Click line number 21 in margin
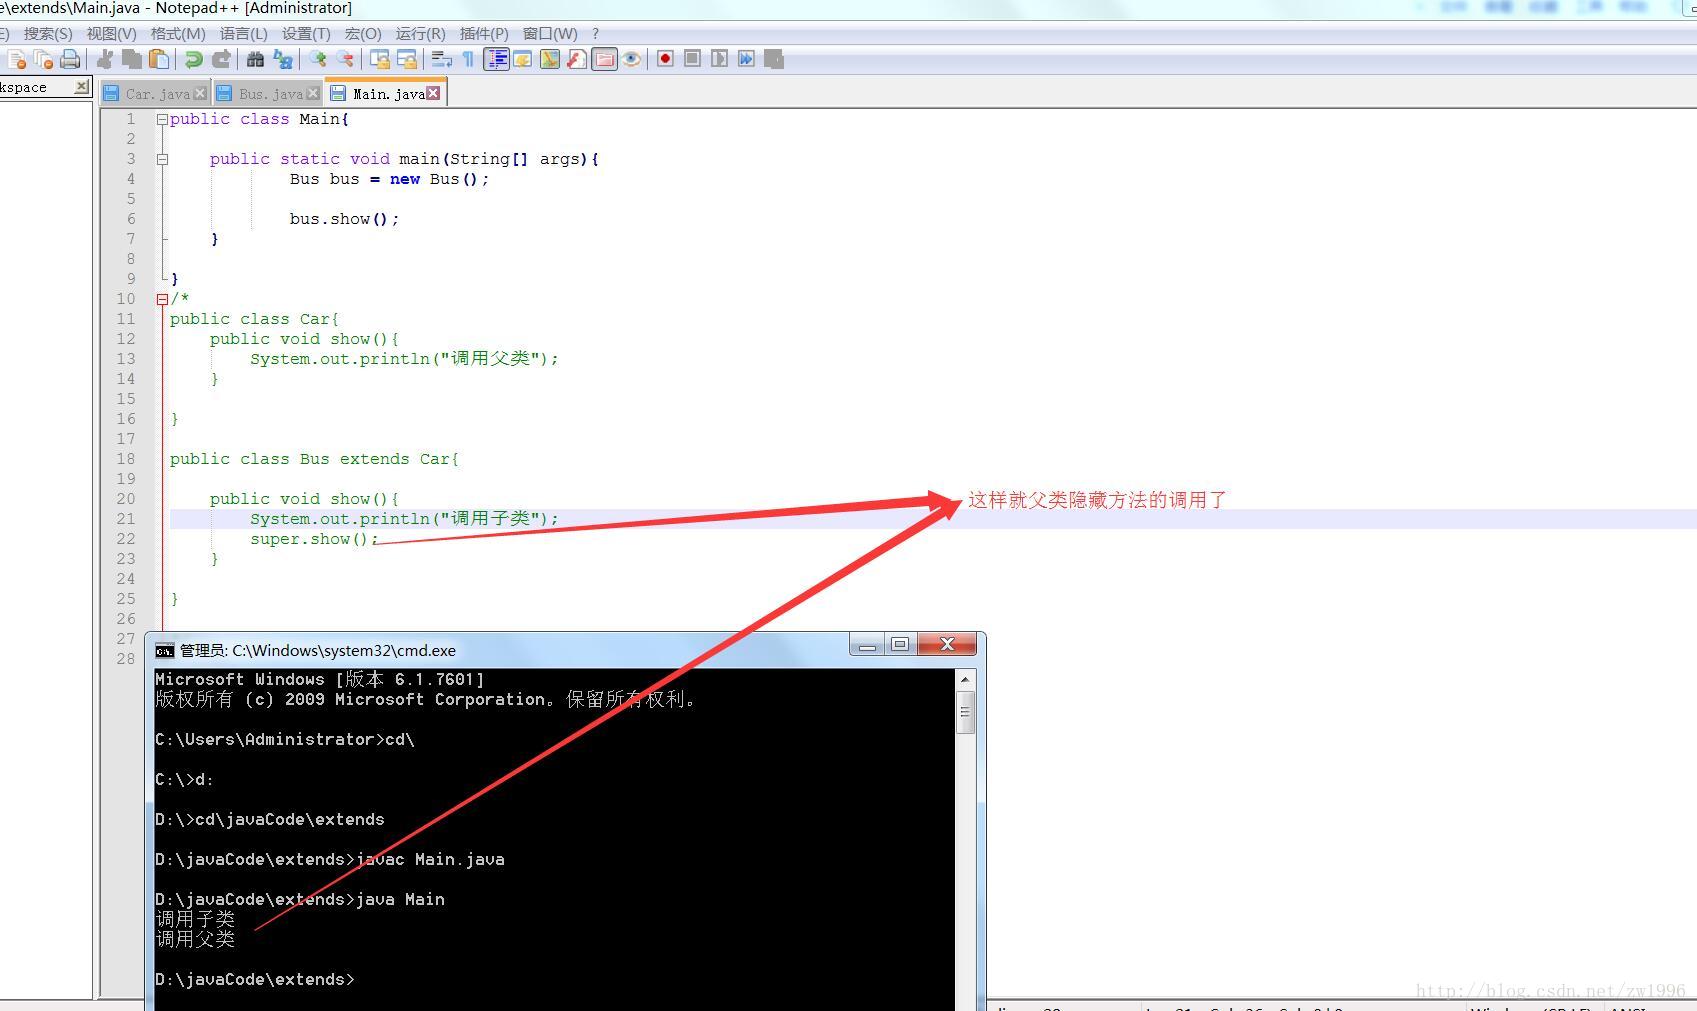 (126, 519)
